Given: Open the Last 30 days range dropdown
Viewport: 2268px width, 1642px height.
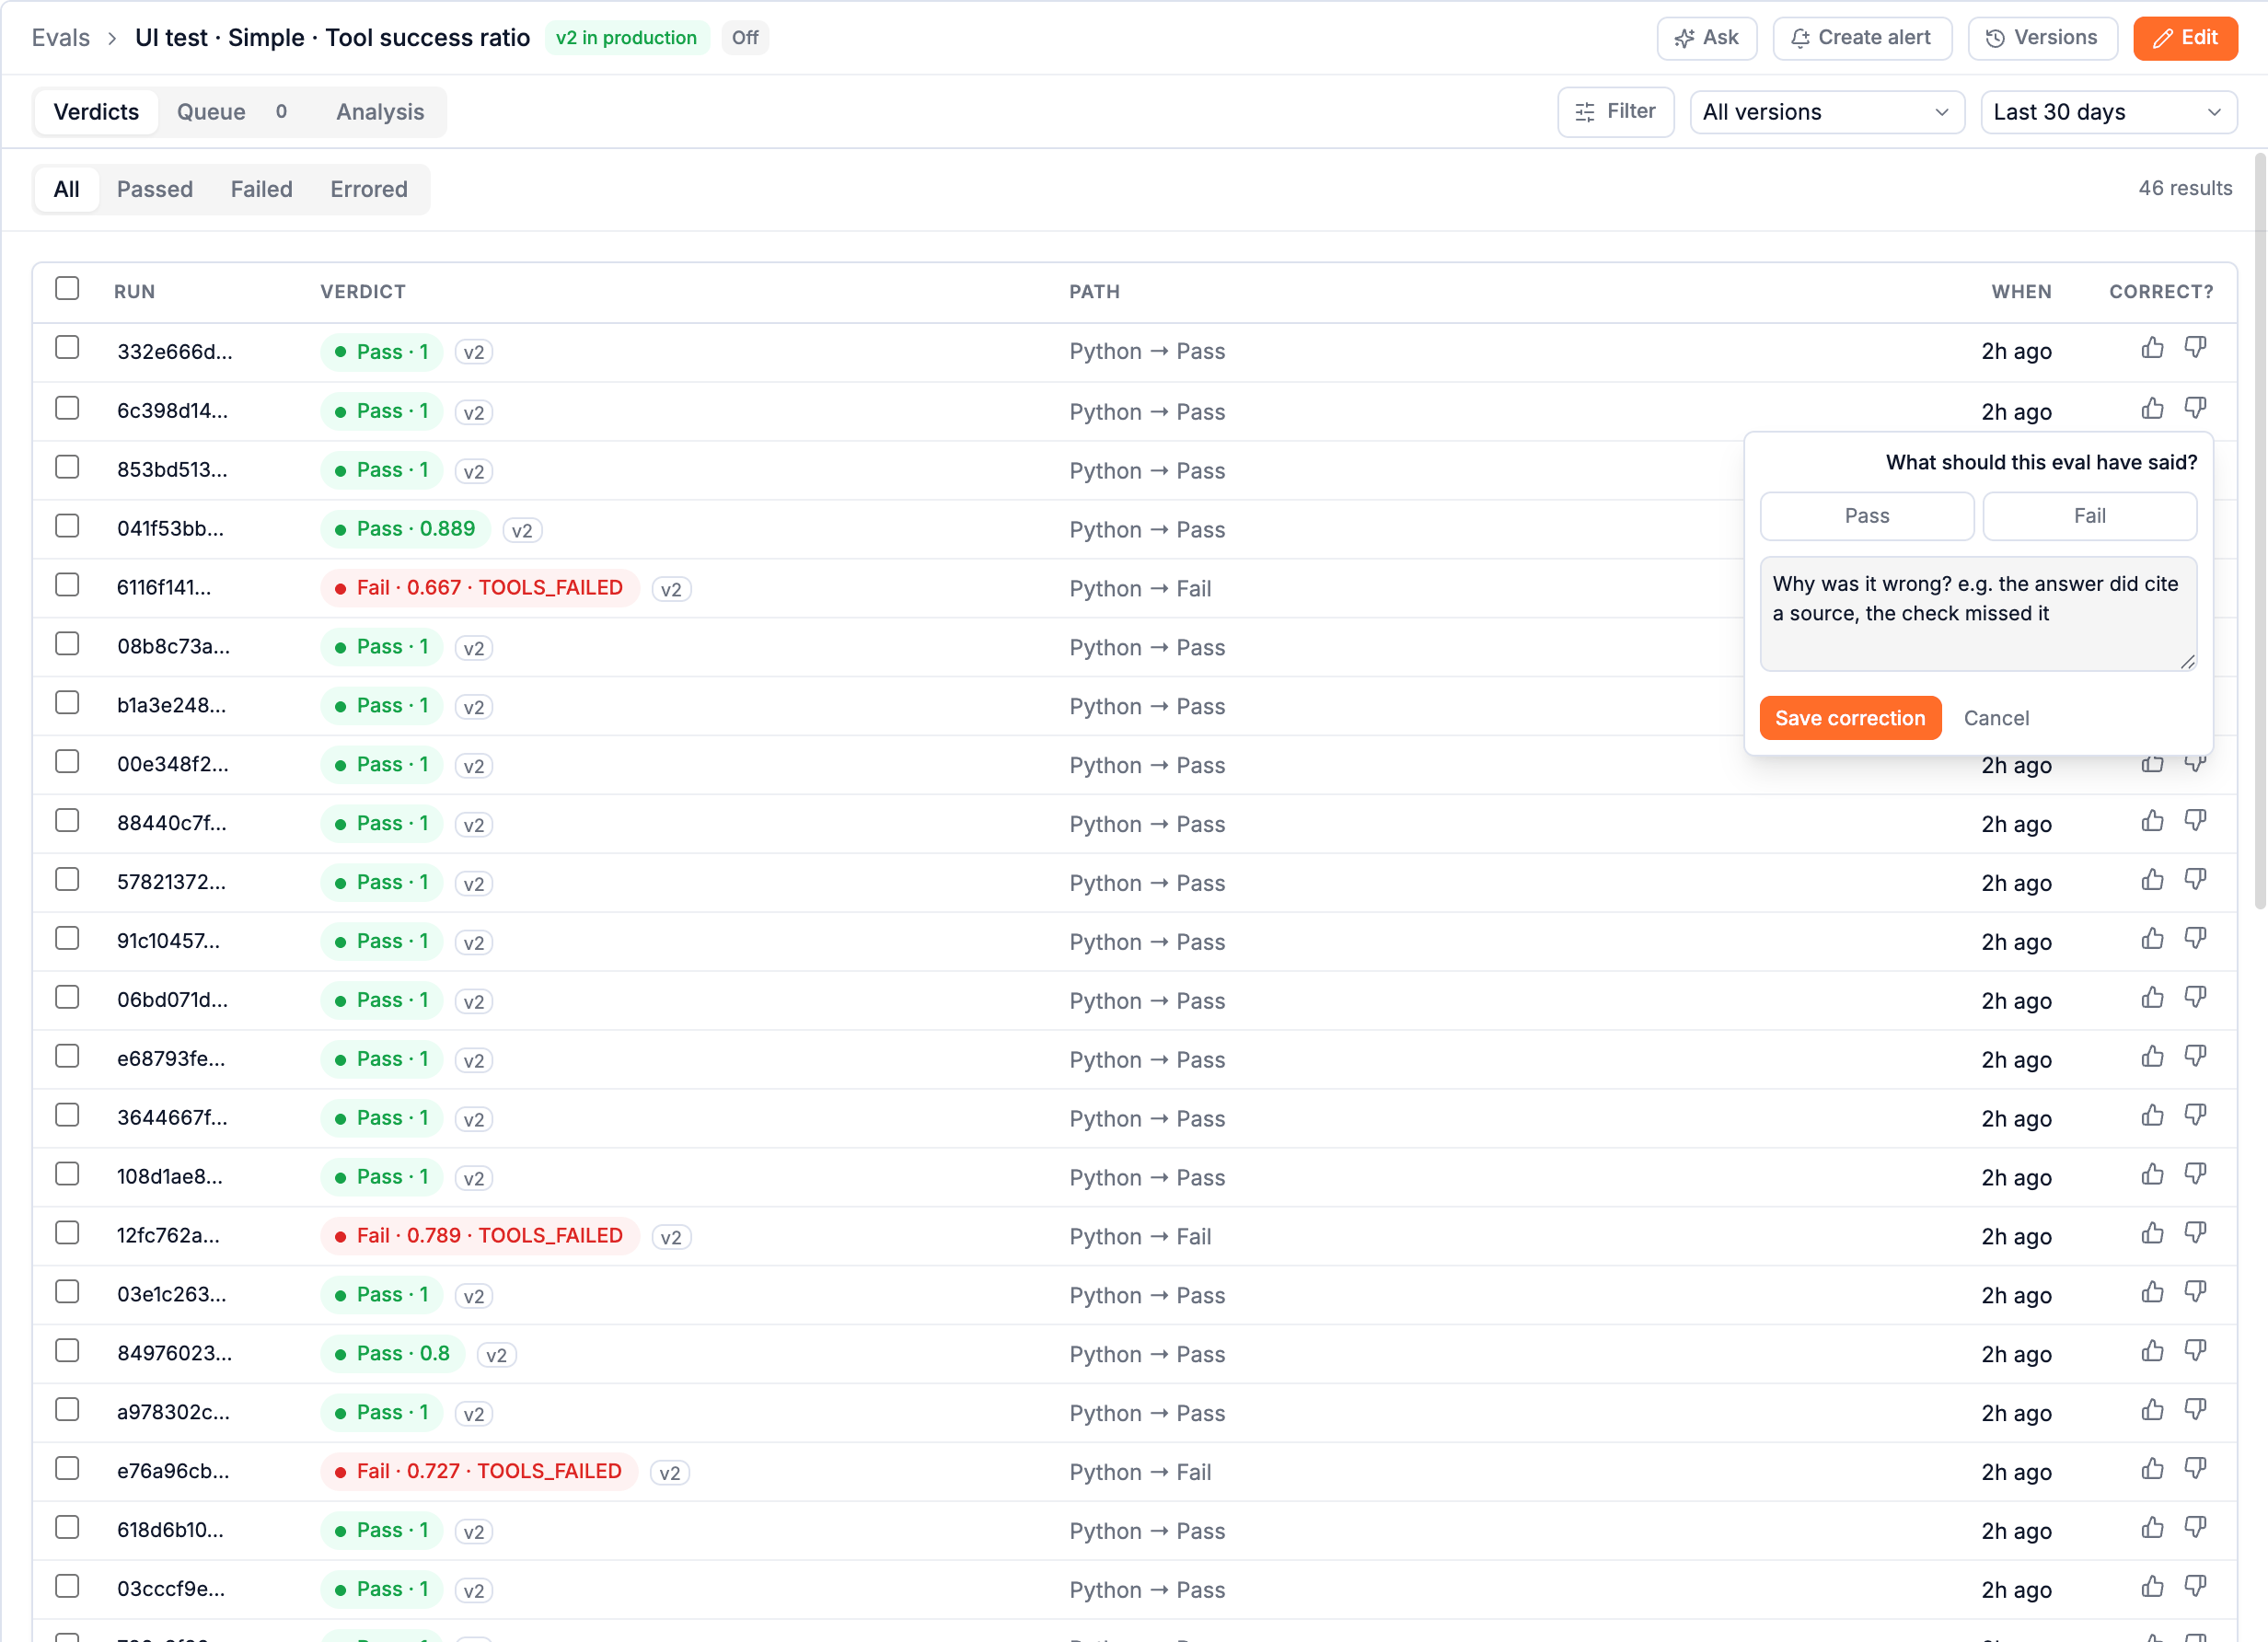Looking at the screenshot, I should 2108,112.
